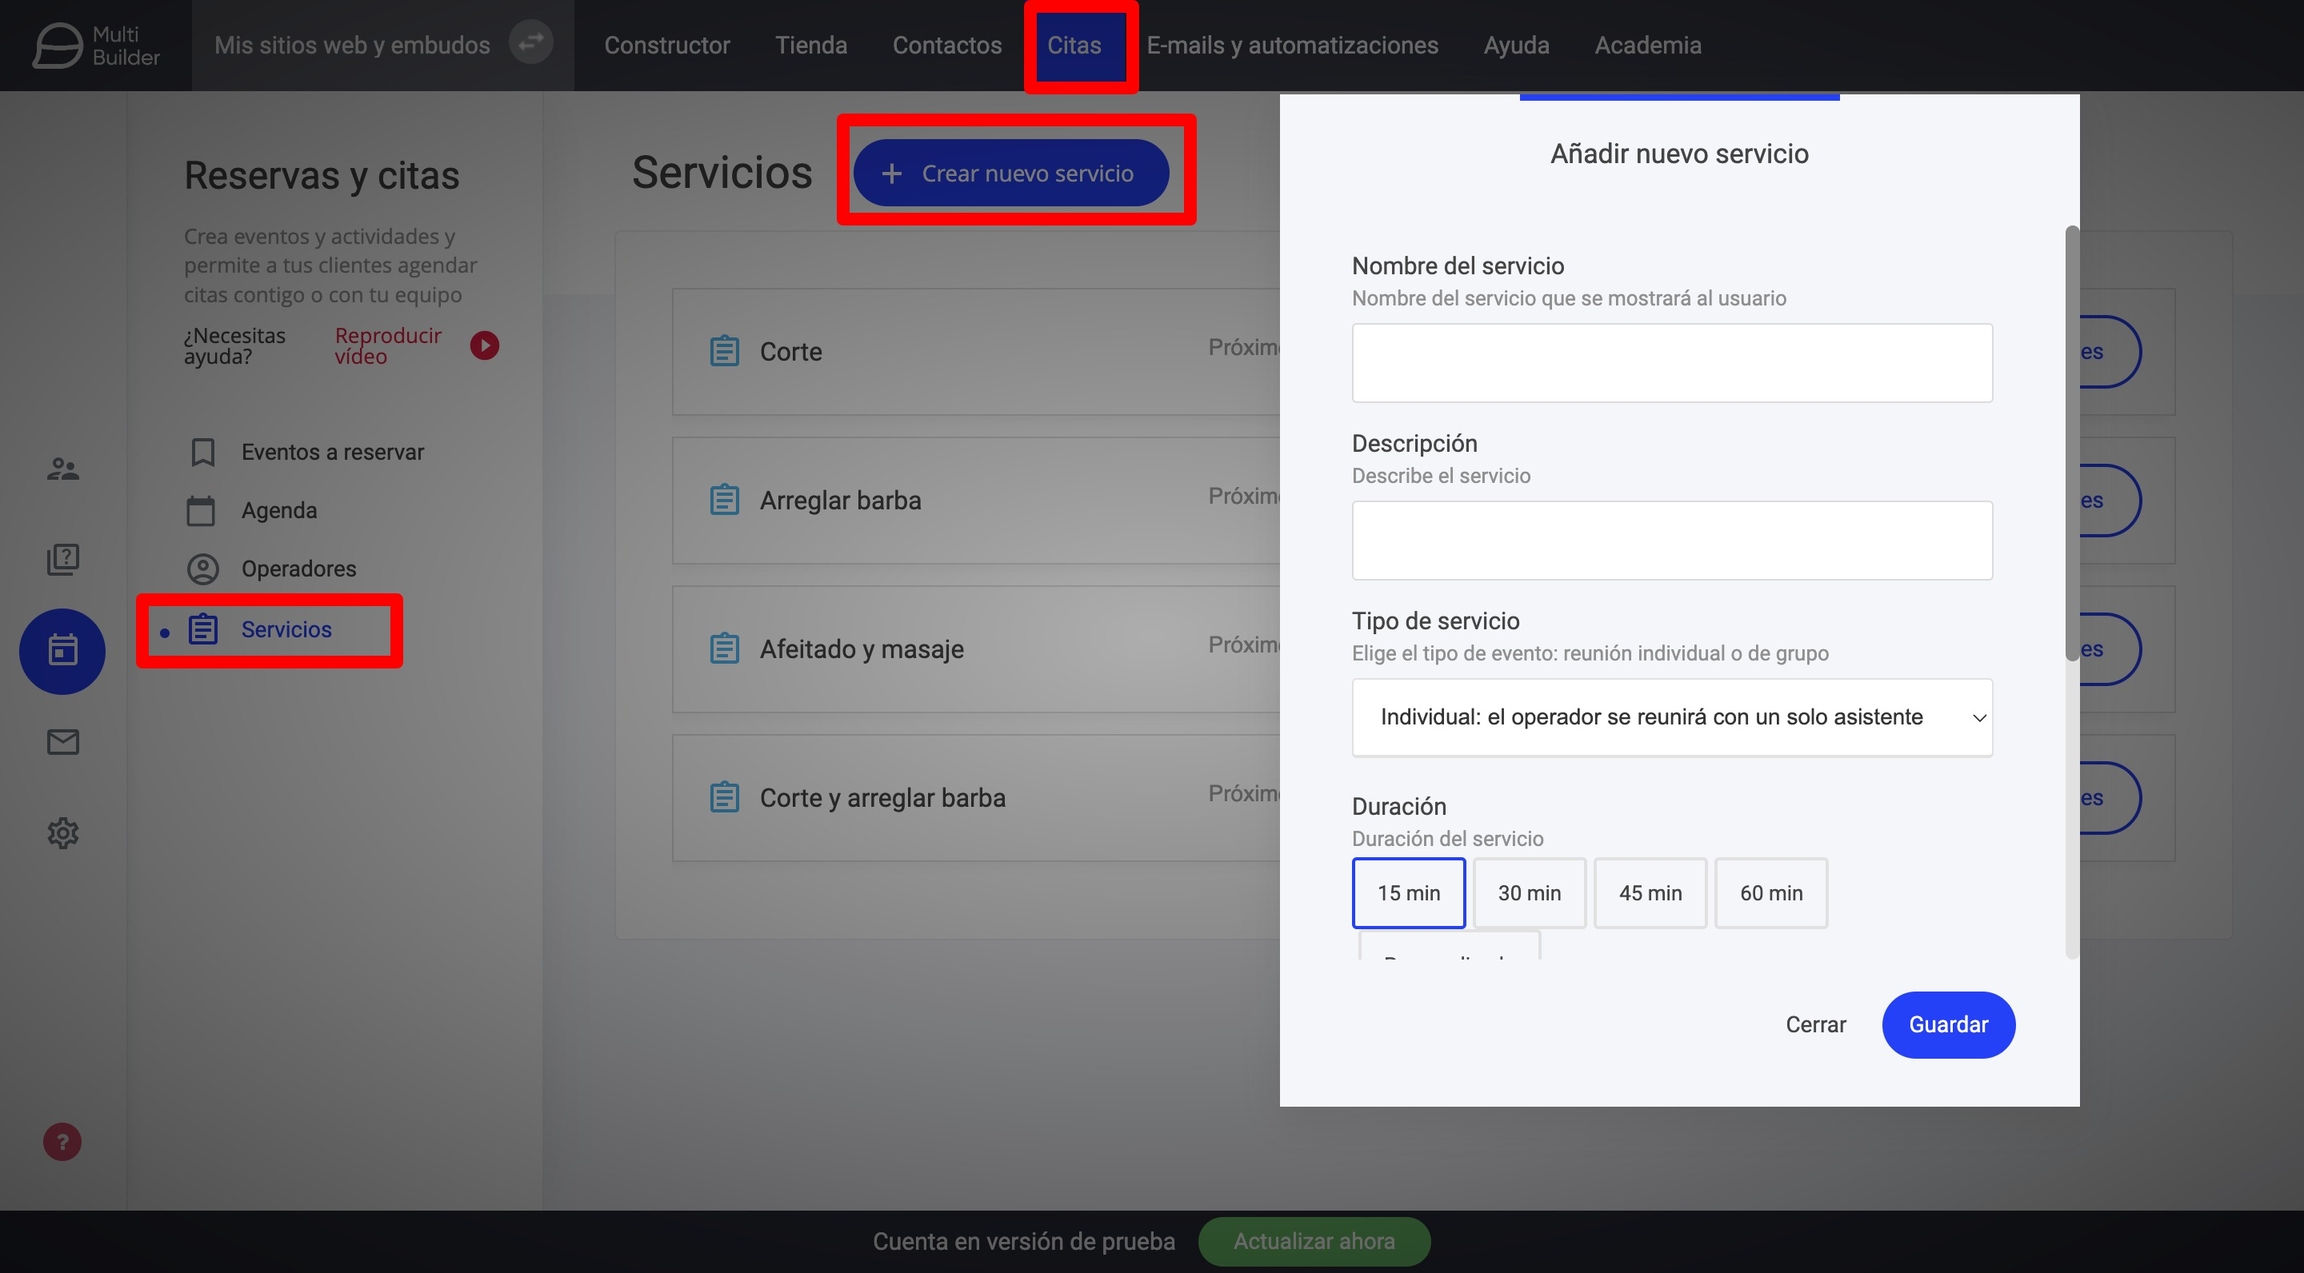Expand the Tipo de servicio dropdown
The image size is (2304, 1273).
pyautogui.click(x=1672, y=718)
